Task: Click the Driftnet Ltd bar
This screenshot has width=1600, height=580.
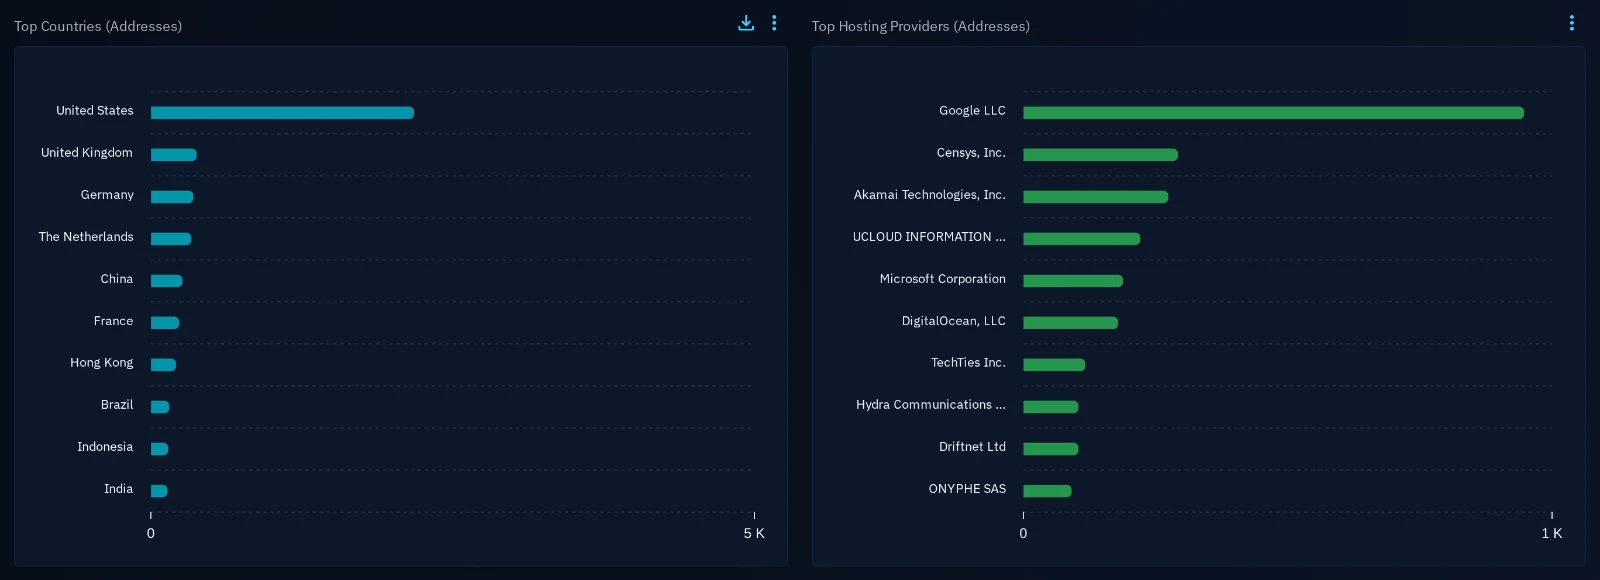Action: 1050,449
